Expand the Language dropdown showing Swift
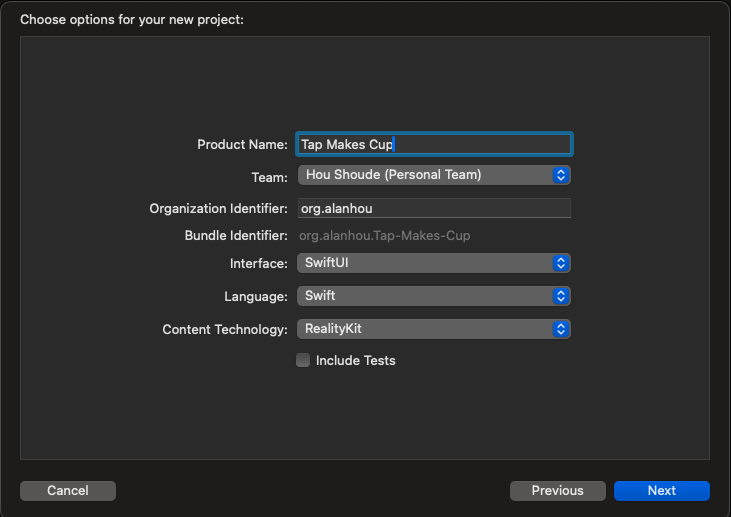 [425, 296]
